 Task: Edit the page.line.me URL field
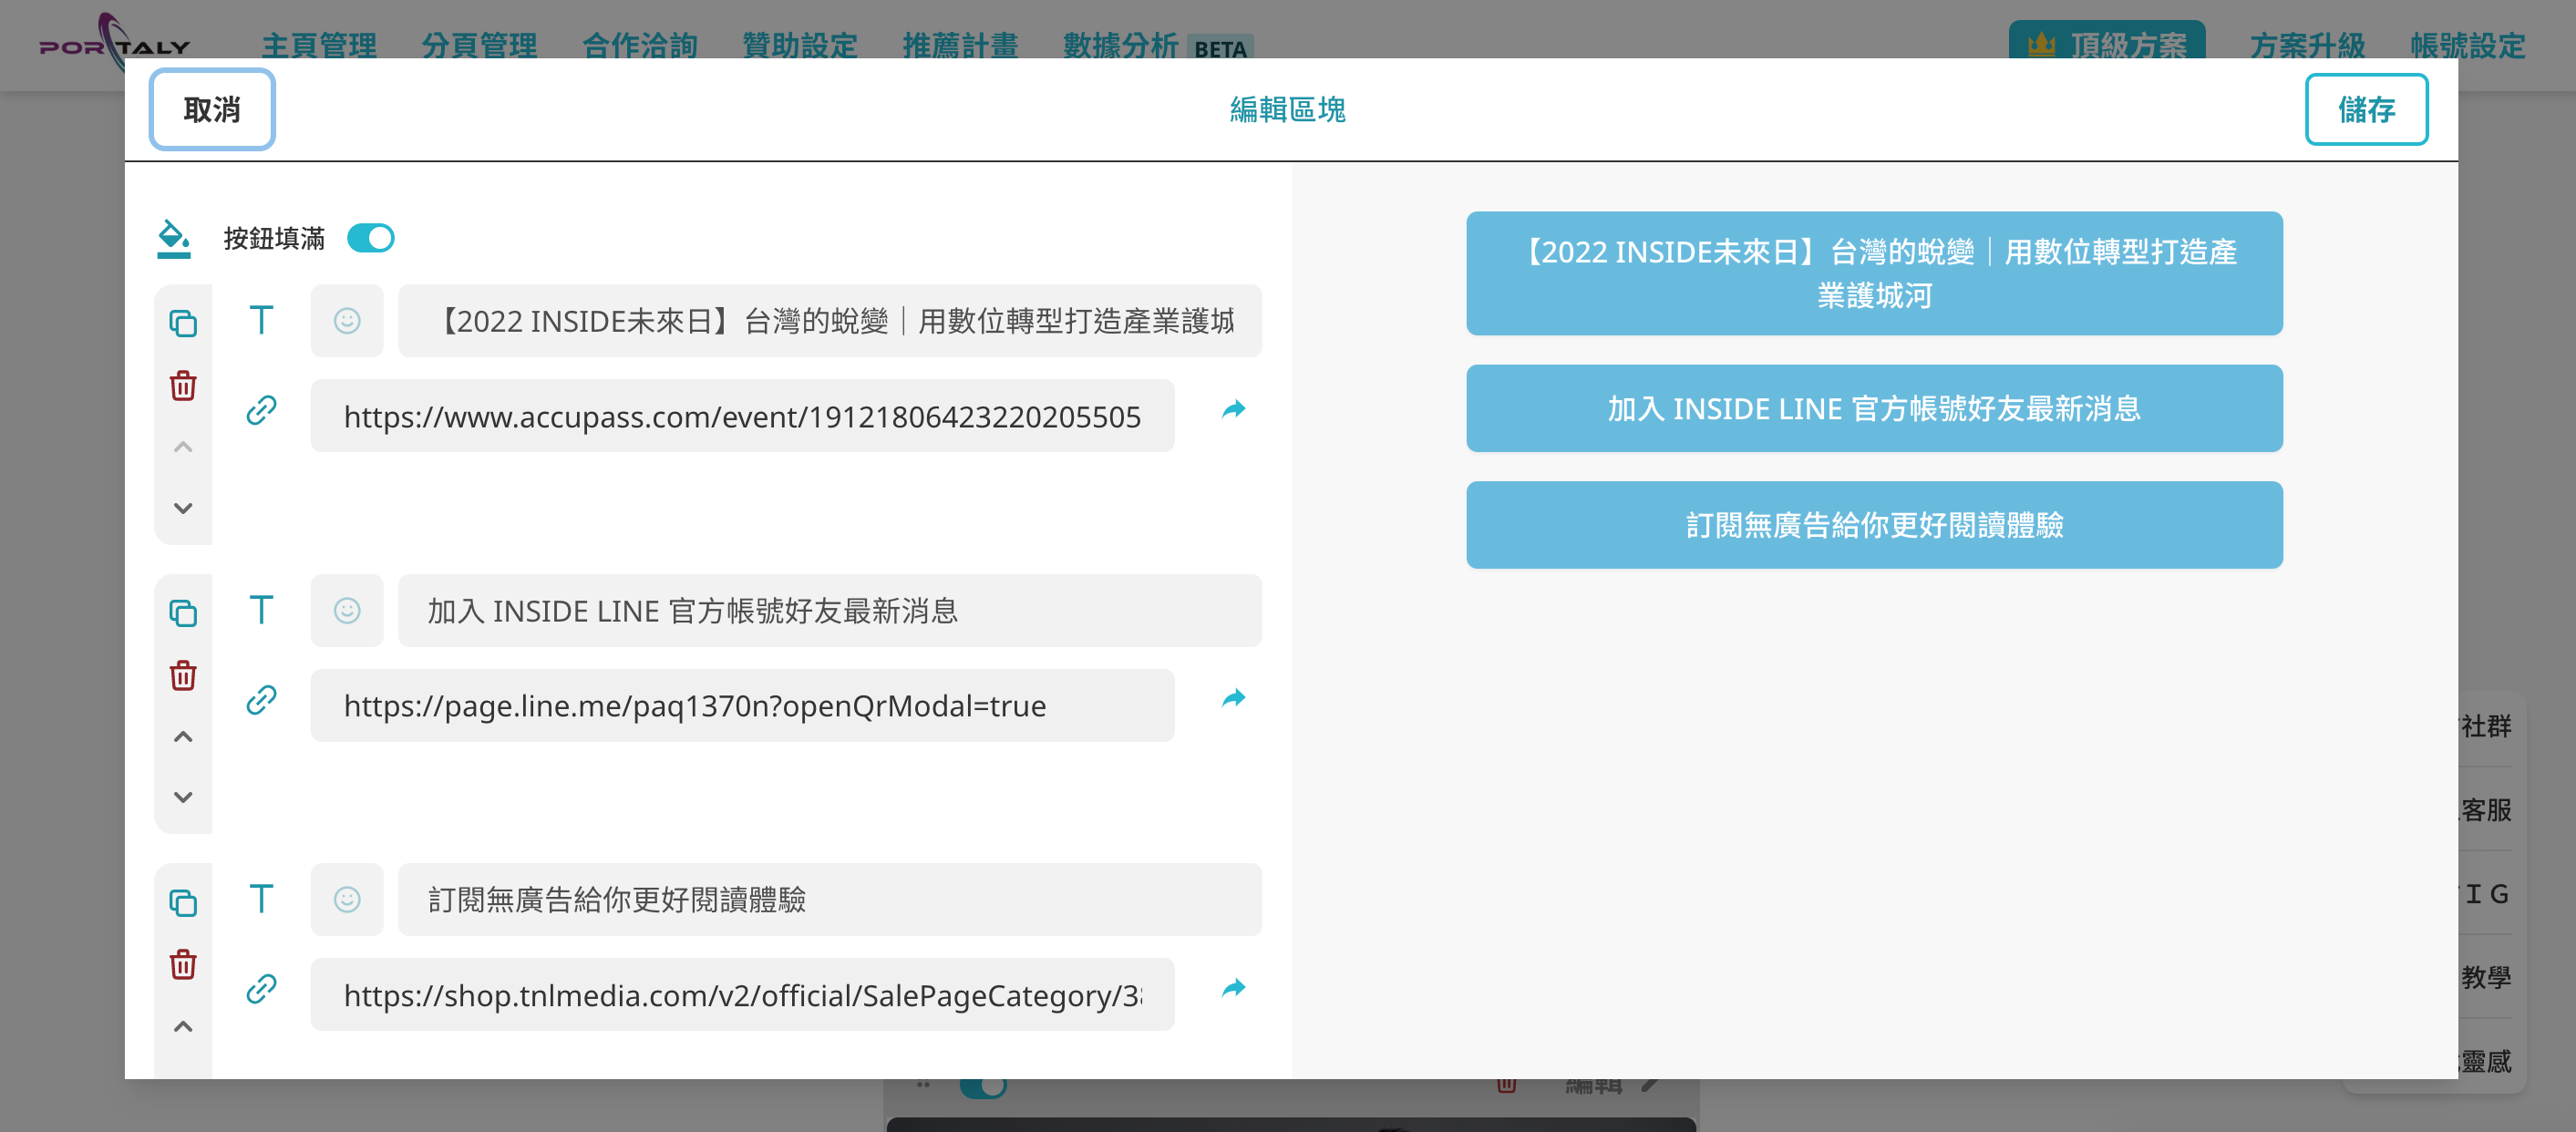[742, 705]
